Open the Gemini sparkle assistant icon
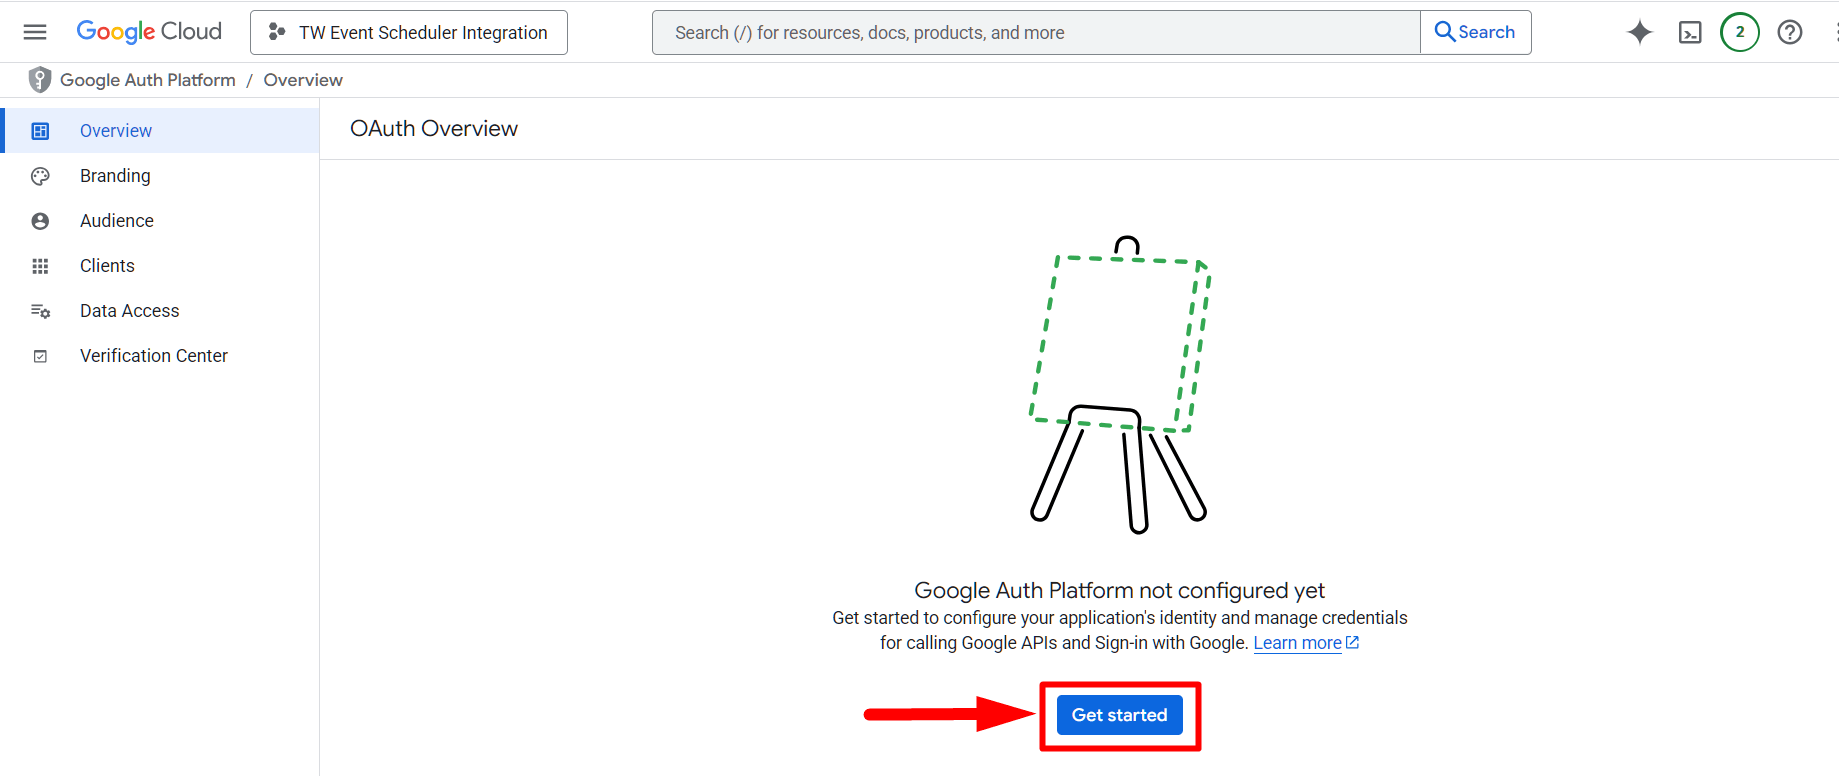1839x776 pixels. tap(1640, 32)
